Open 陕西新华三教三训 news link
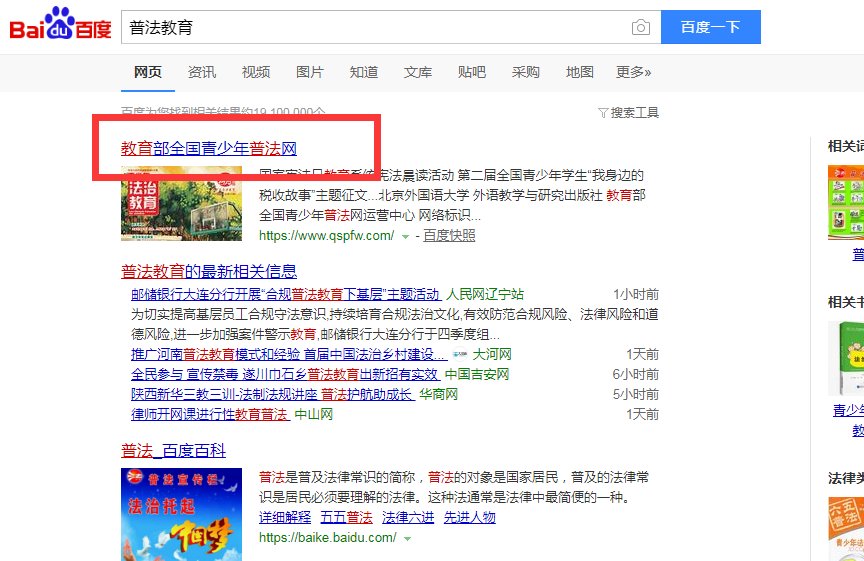This screenshot has height=561, width=864. click(273, 395)
